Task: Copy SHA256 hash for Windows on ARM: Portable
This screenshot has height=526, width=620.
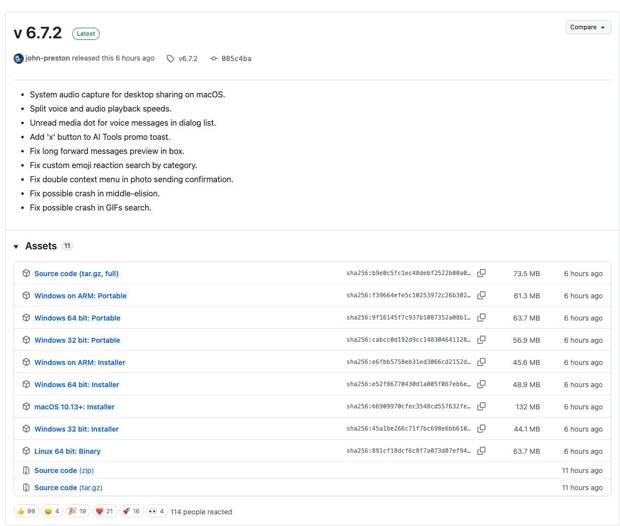Action: [481, 296]
